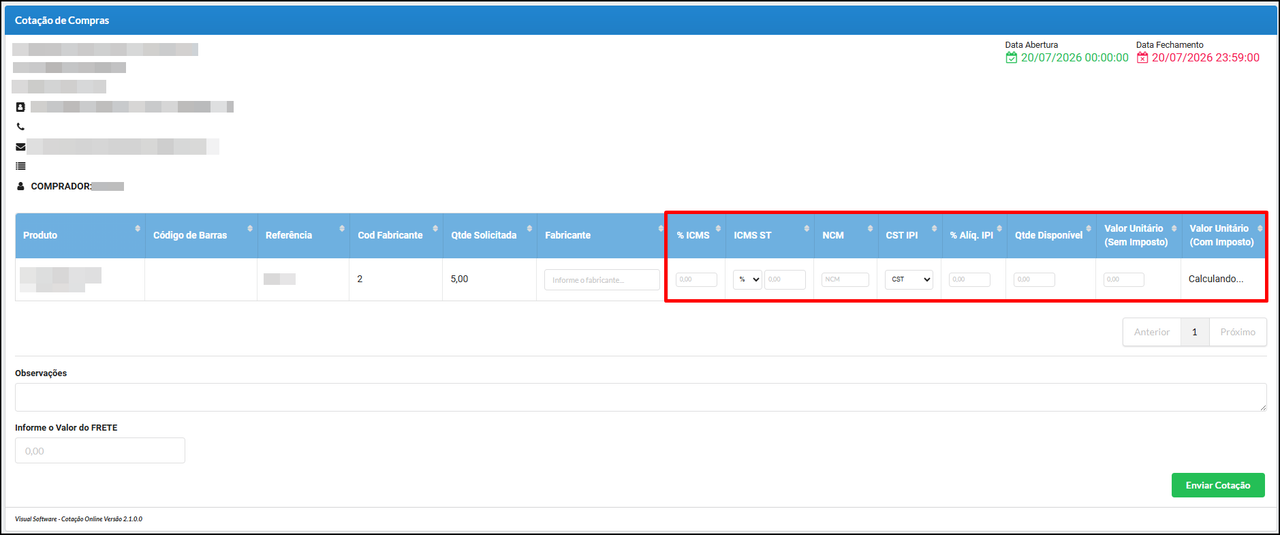Click the Qtde Disponível value field
This screenshot has width=1280, height=535.
(1034, 280)
